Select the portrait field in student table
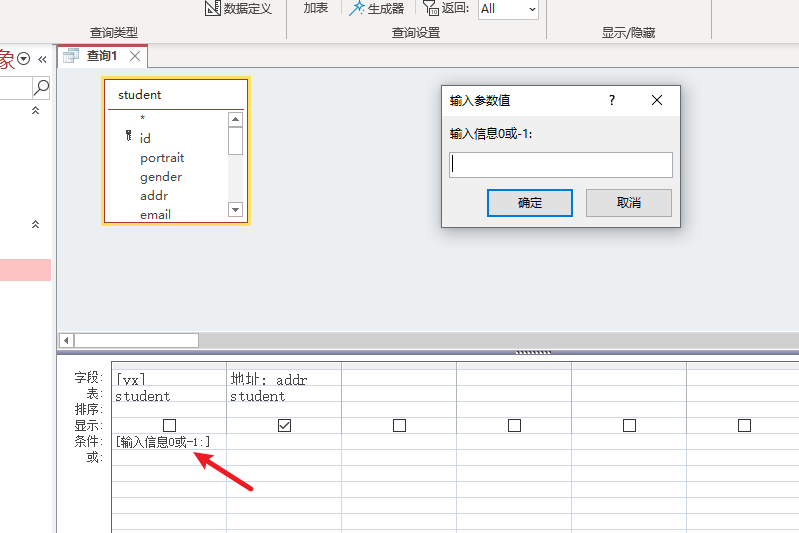The image size is (799, 533). [162, 158]
